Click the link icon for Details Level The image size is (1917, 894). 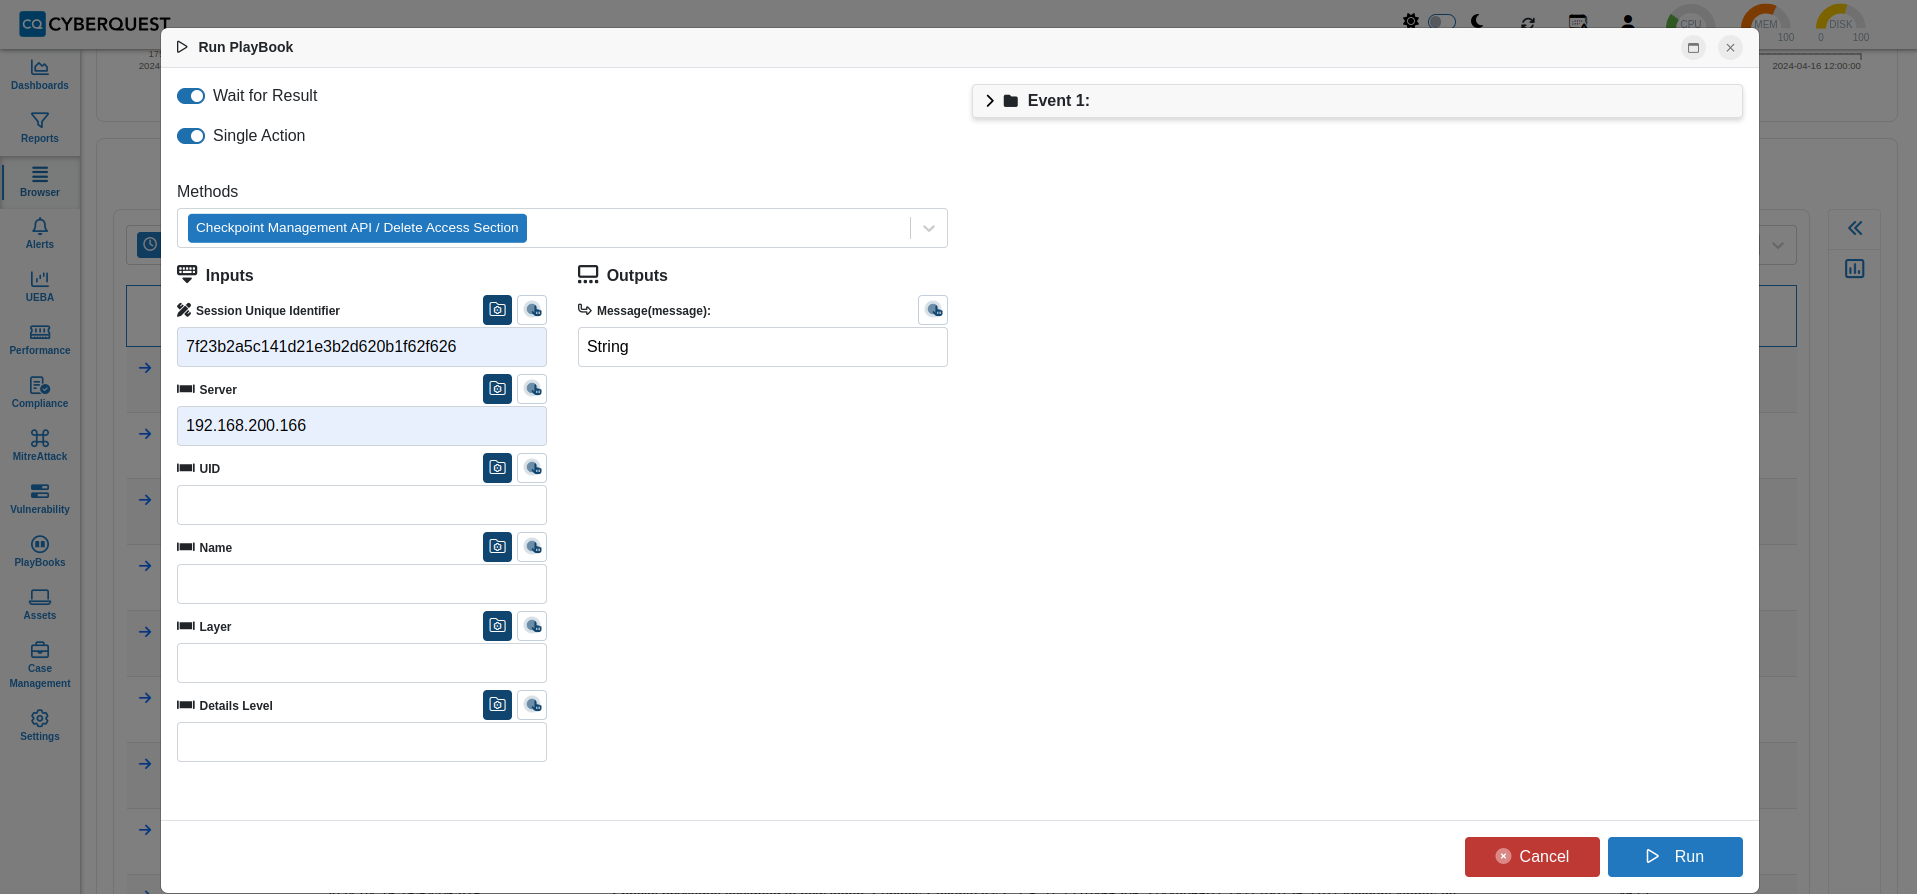coord(532,705)
